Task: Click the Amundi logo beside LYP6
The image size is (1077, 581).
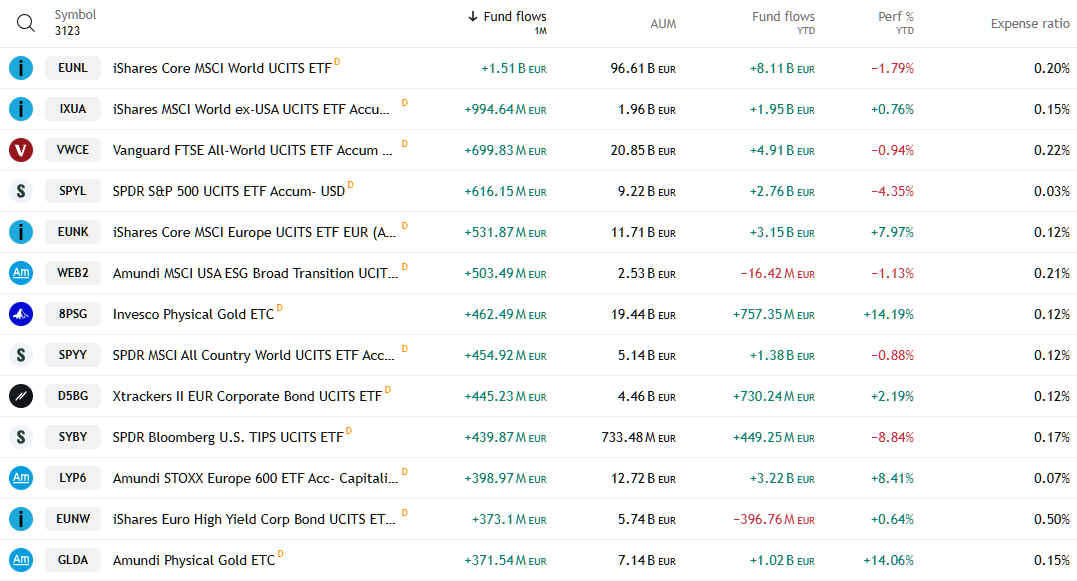Action: click(x=20, y=478)
